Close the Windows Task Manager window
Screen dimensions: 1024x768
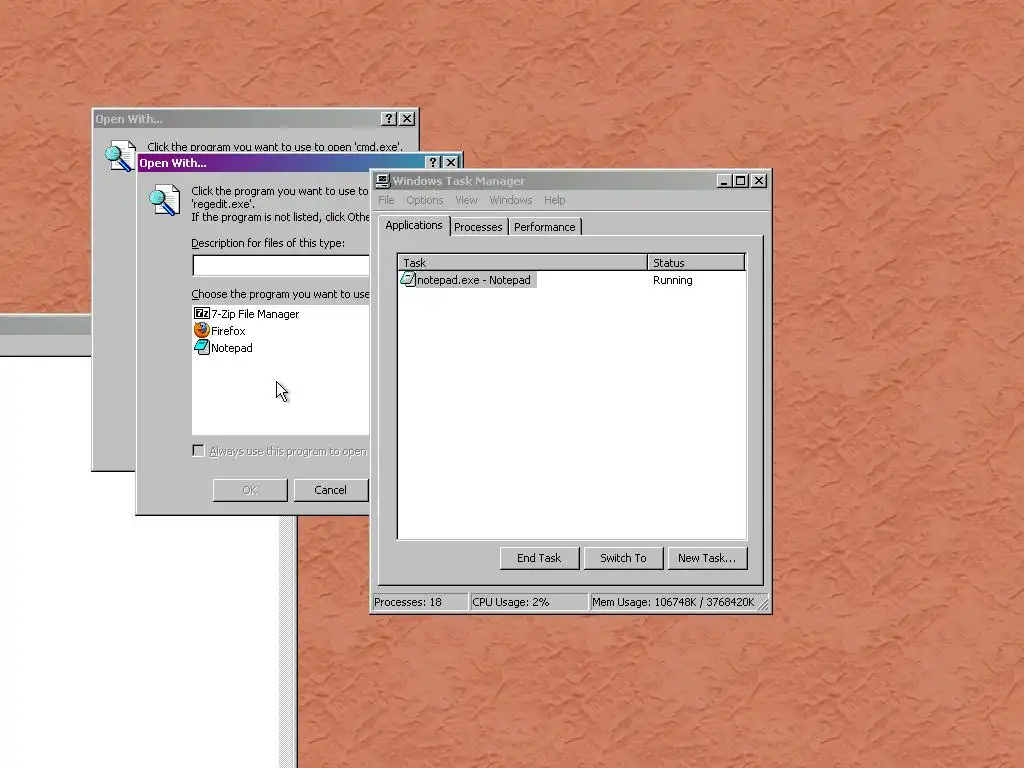point(759,181)
